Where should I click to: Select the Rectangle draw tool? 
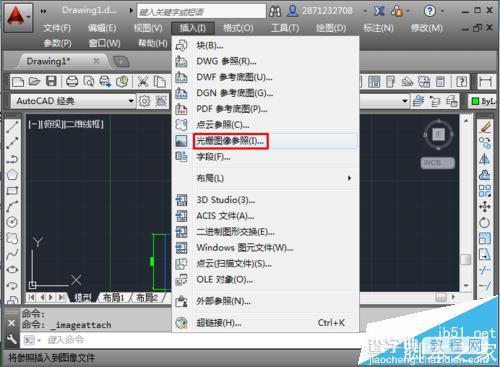point(12,191)
